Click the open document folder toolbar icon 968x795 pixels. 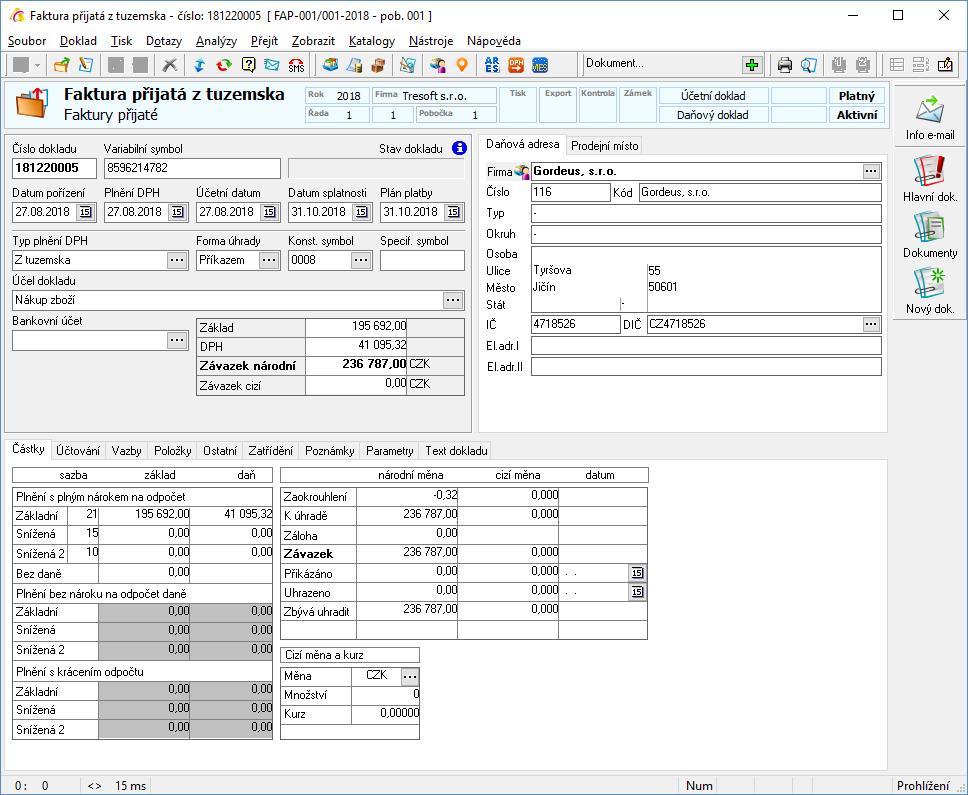(x=61, y=65)
